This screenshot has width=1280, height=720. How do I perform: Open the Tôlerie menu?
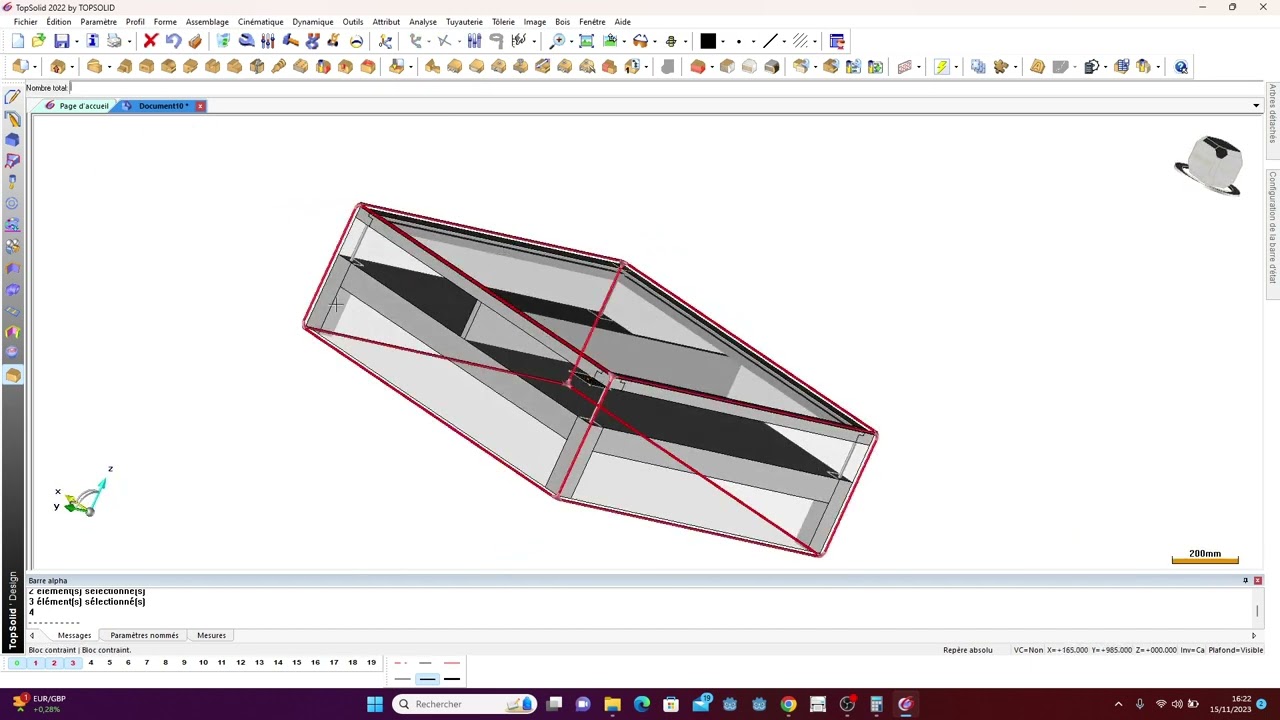[503, 22]
